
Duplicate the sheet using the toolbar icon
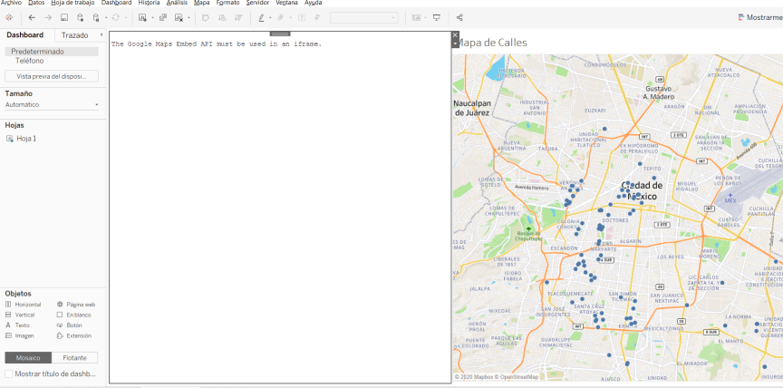pos(163,17)
